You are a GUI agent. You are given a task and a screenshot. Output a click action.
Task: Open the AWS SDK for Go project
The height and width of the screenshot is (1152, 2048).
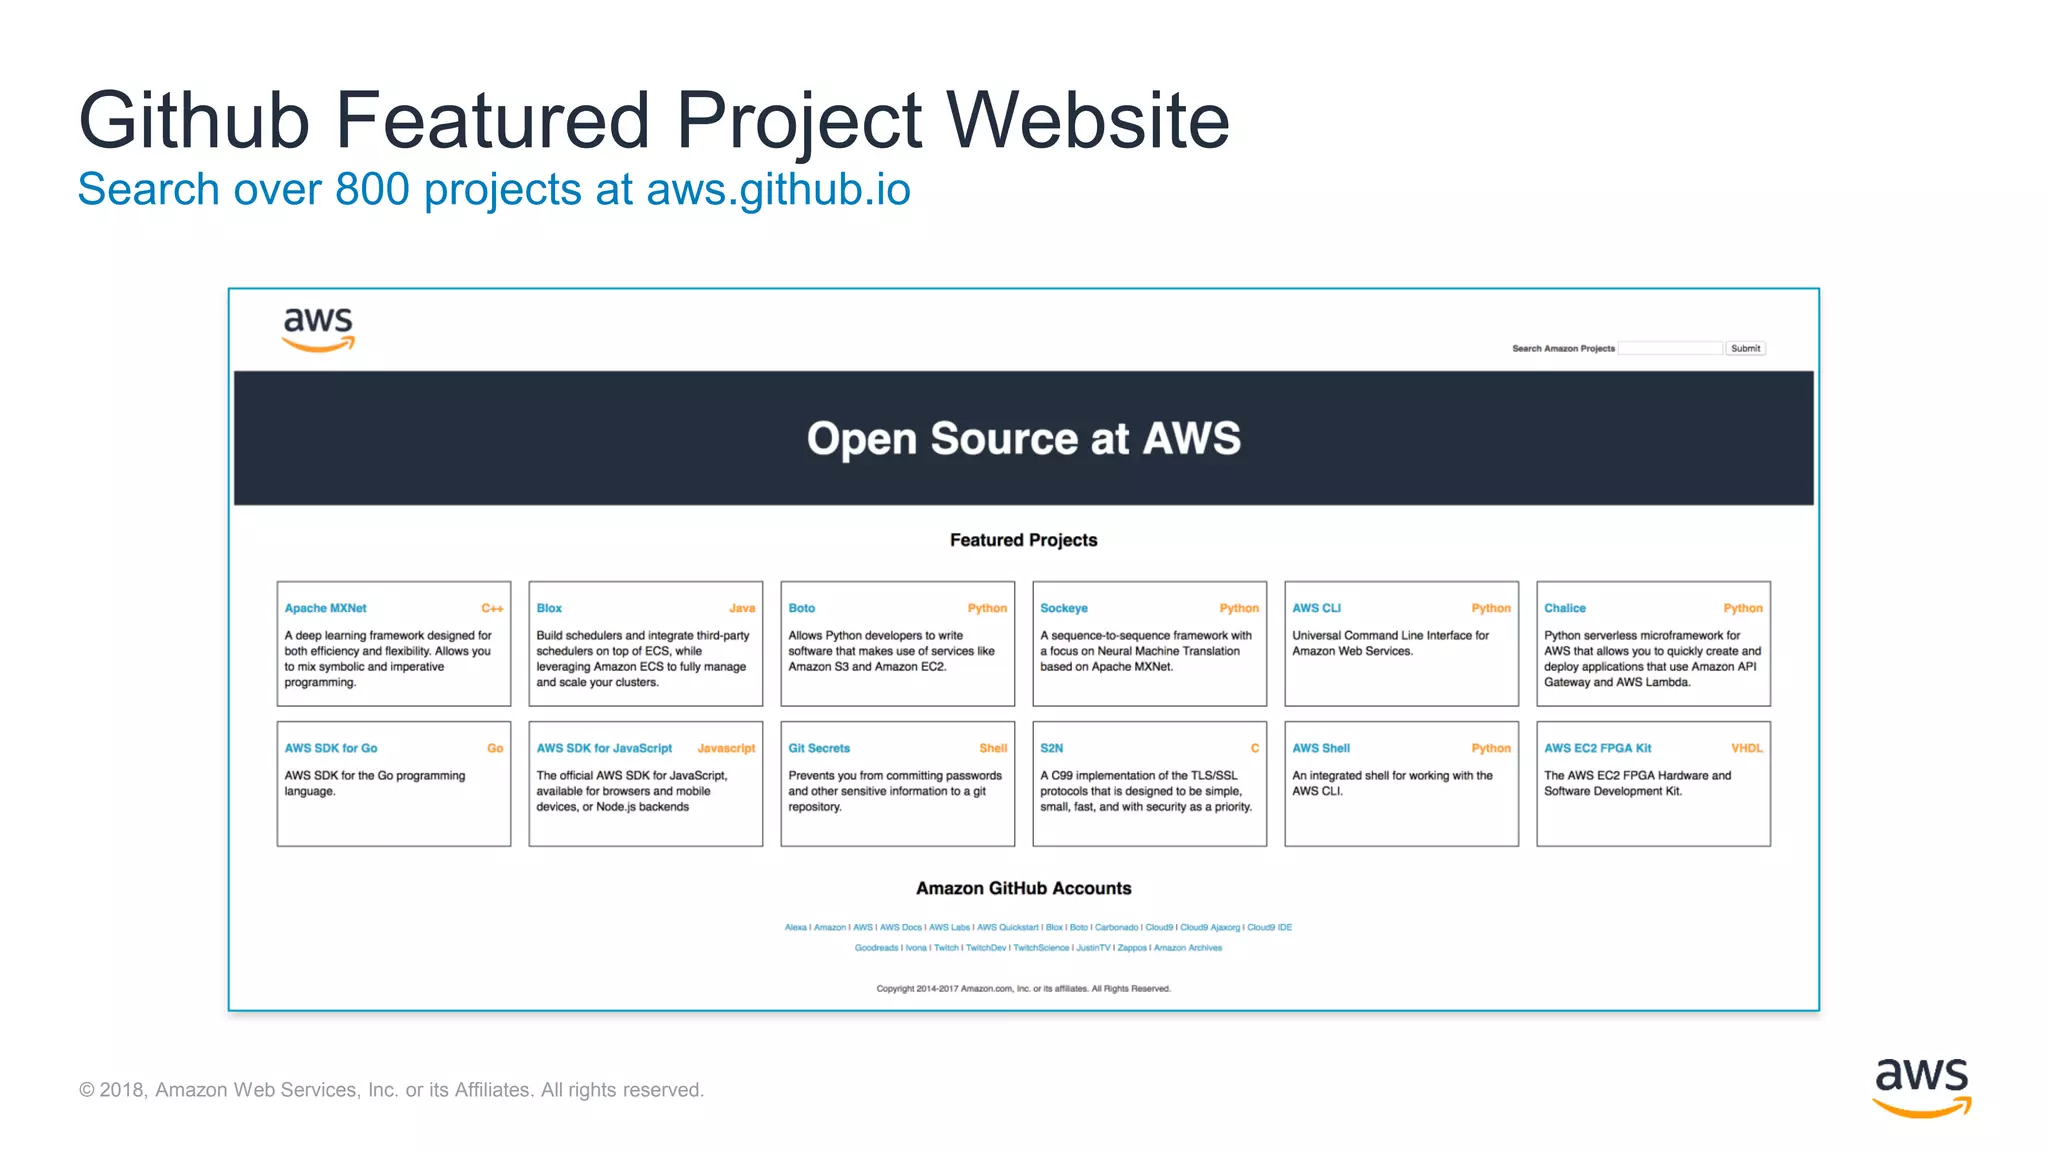331,748
